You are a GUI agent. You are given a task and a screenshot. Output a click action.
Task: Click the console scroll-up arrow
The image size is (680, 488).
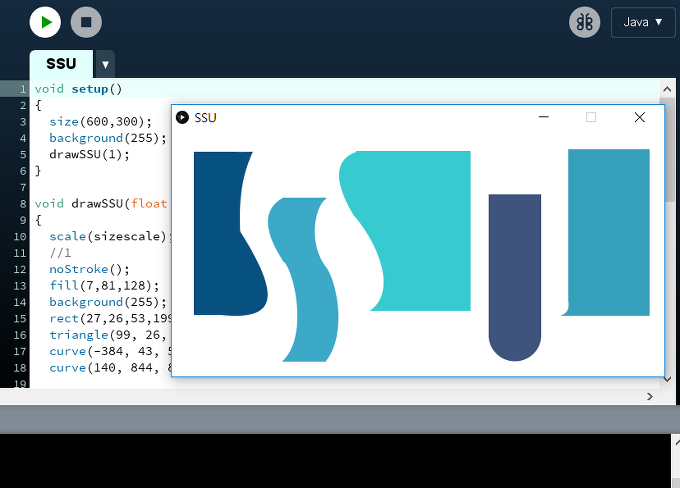677,442
